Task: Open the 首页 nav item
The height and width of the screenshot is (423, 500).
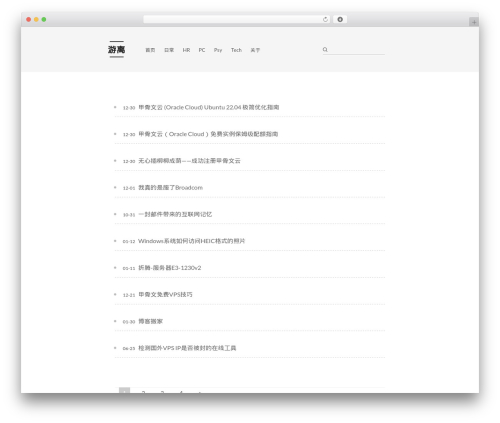Action: tap(150, 50)
